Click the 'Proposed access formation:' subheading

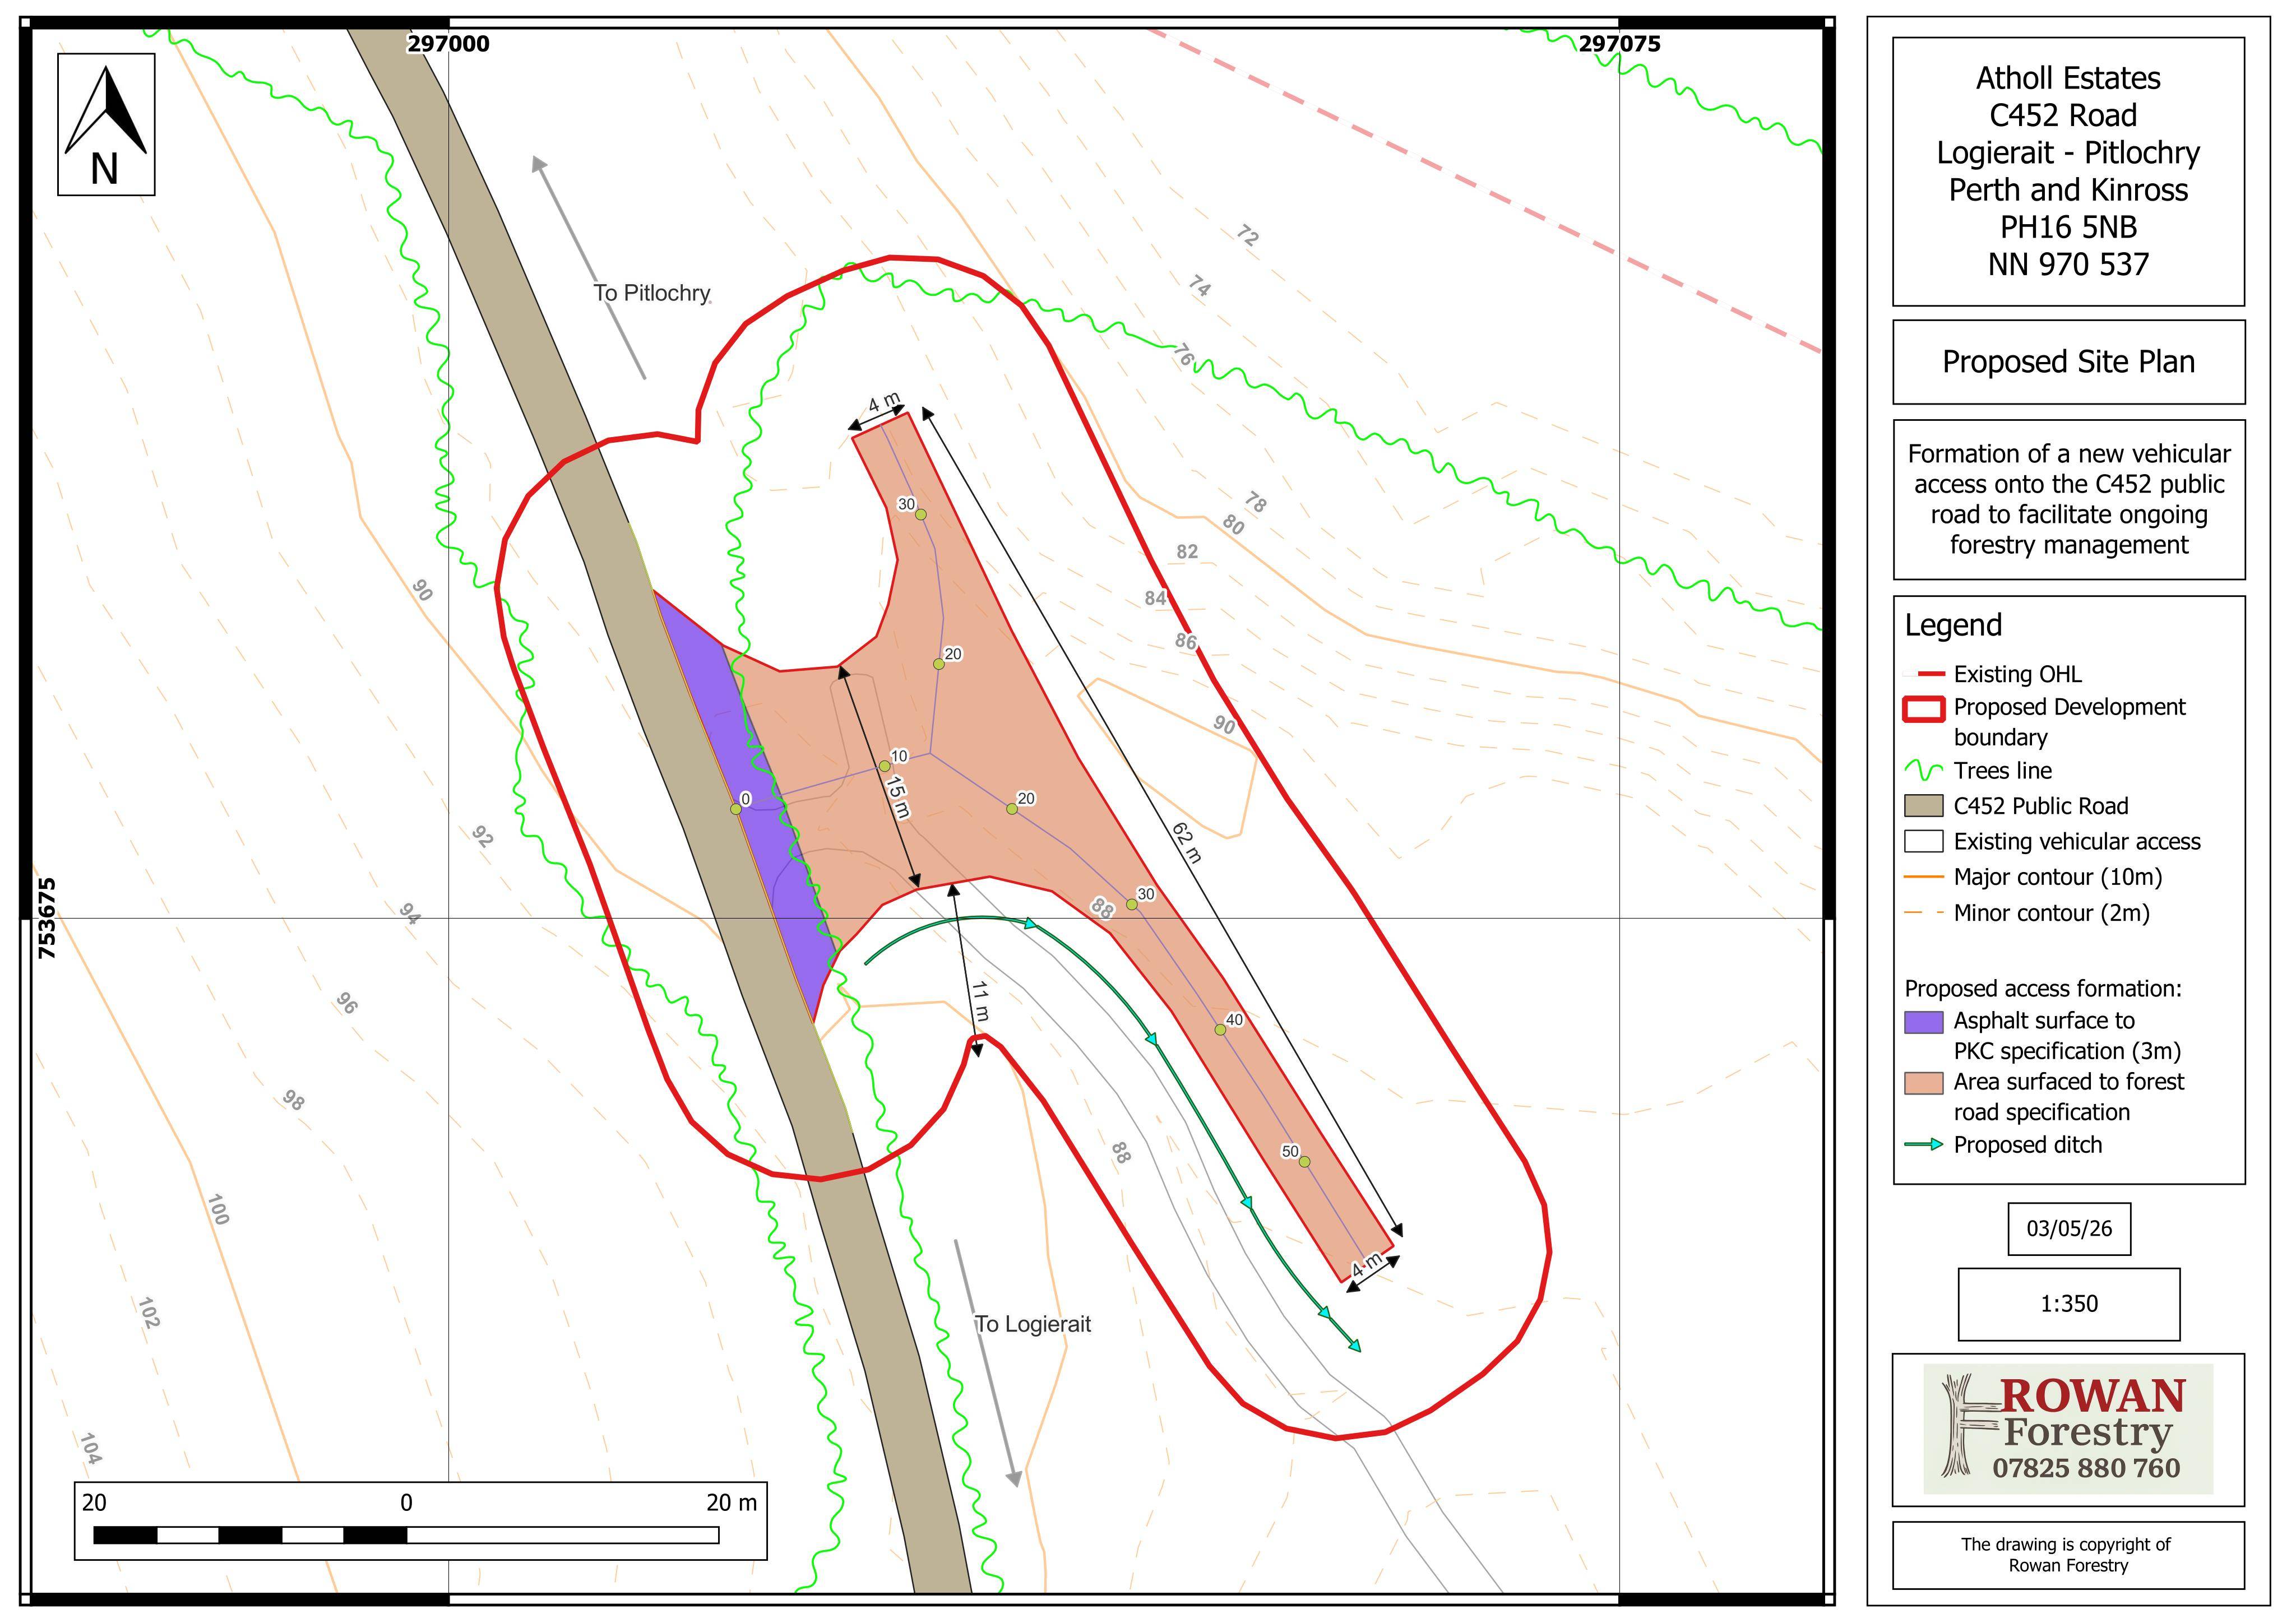[2043, 989]
